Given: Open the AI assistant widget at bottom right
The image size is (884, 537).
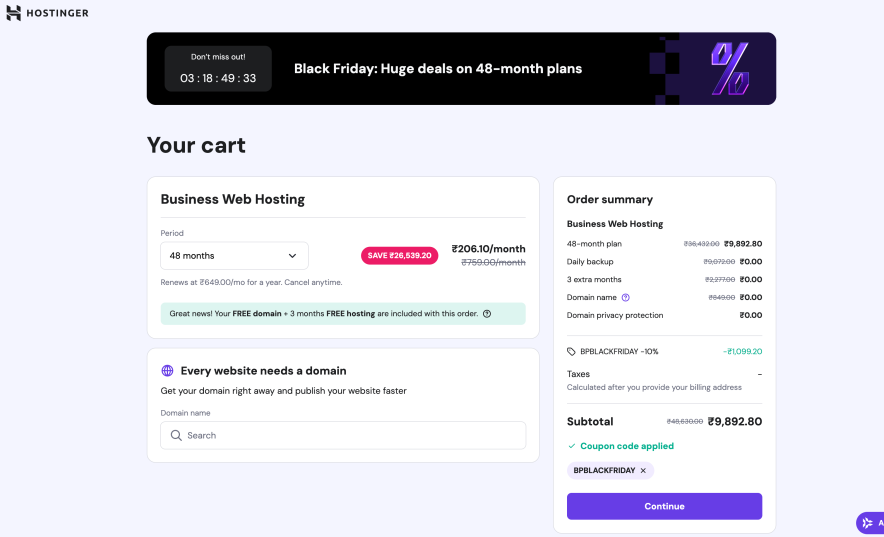Looking at the screenshot, I should point(868,523).
